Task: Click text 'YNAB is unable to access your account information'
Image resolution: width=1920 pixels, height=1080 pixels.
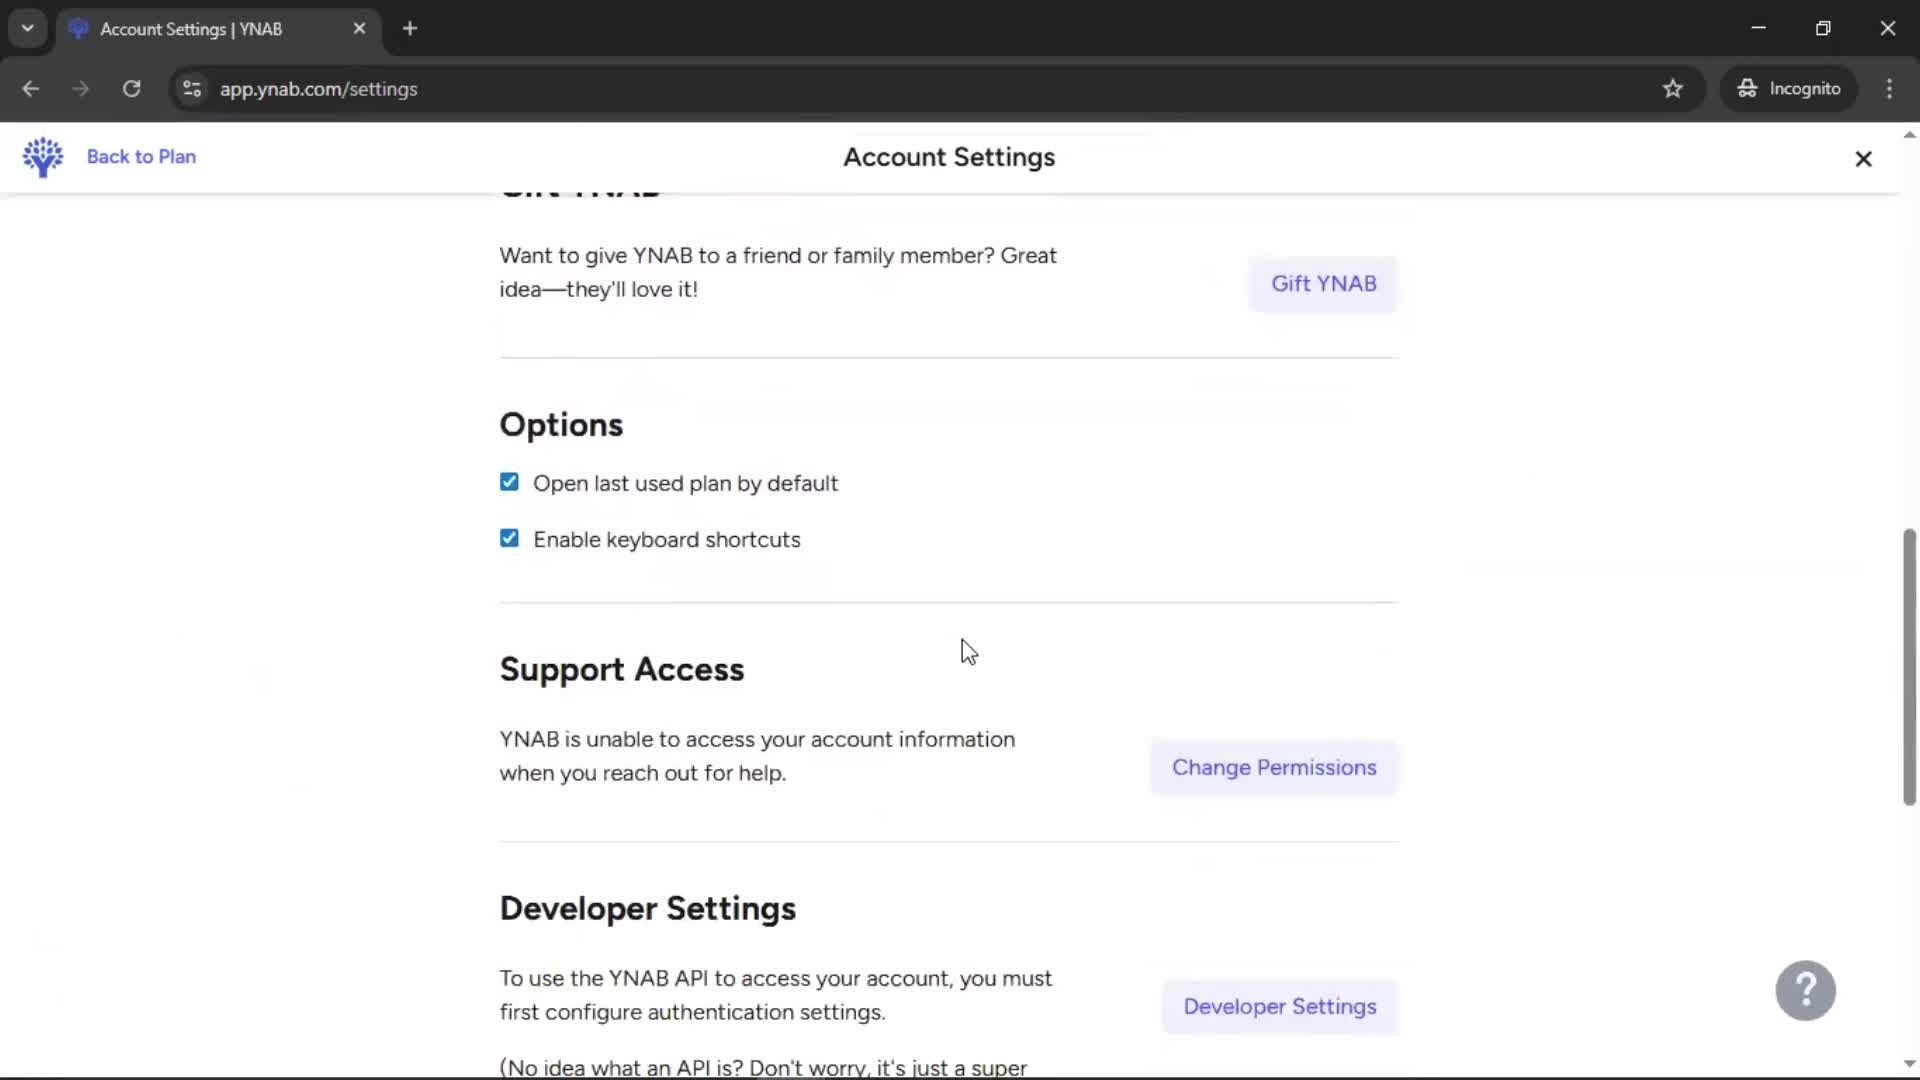Action: tap(757, 740)
